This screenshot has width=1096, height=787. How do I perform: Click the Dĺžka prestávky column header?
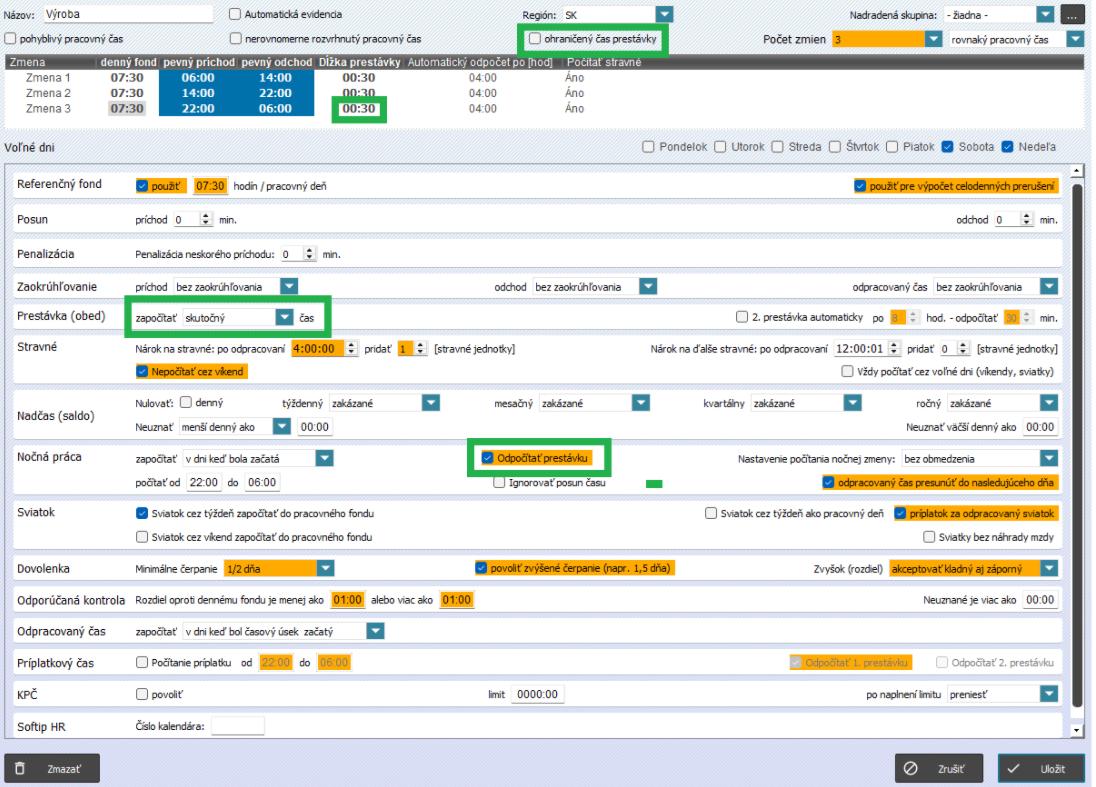pos(360,63)
